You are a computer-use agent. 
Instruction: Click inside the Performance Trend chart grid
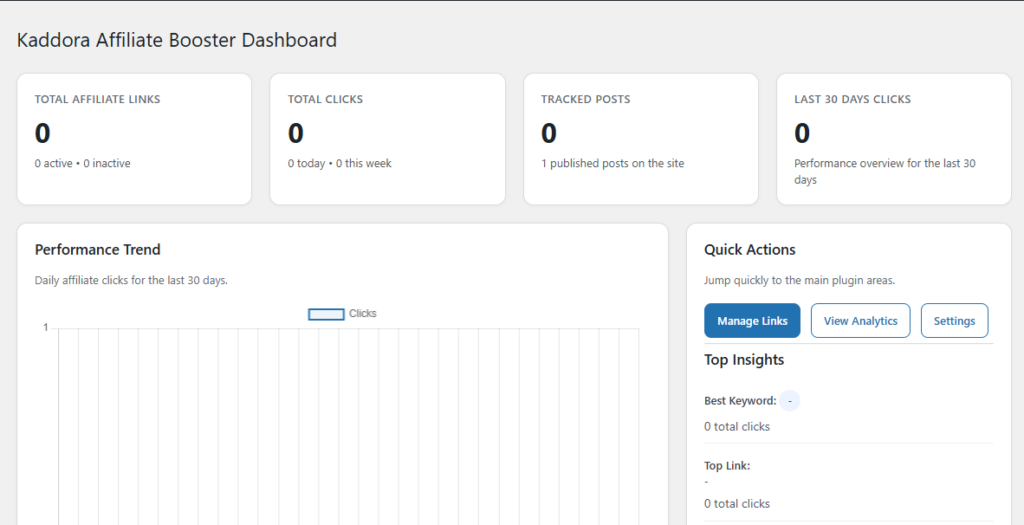(x=348, y=420)
